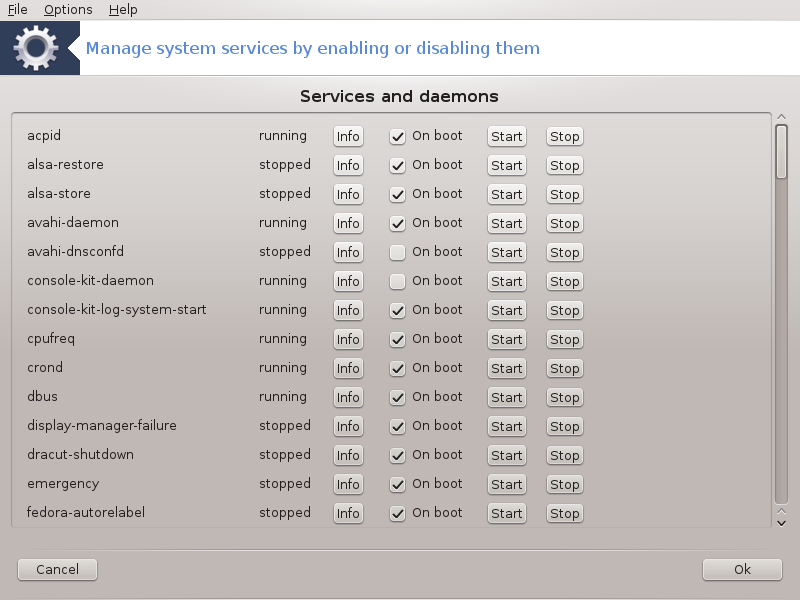Image resolution: width=800 pixels, height=600 pixels.
Task: Confirm with the Ok button
Action: (742, 569)
